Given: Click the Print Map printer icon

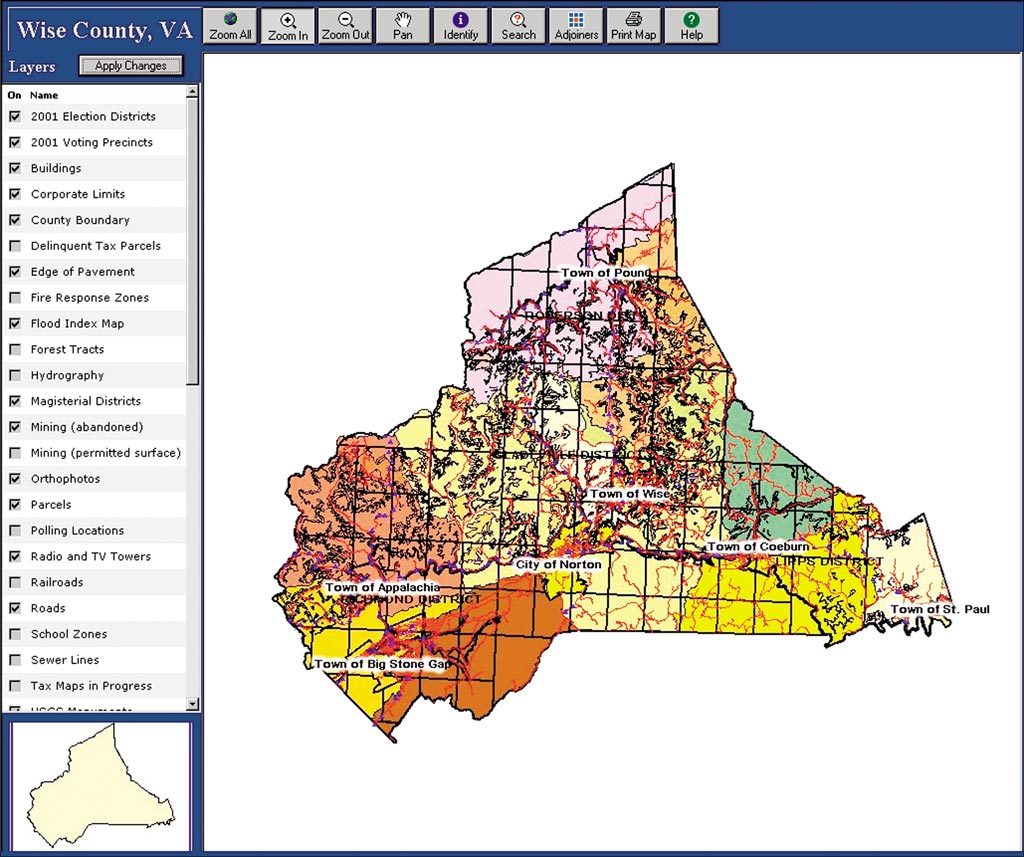Looking at the screenshot, I should (x=633, y=27).
